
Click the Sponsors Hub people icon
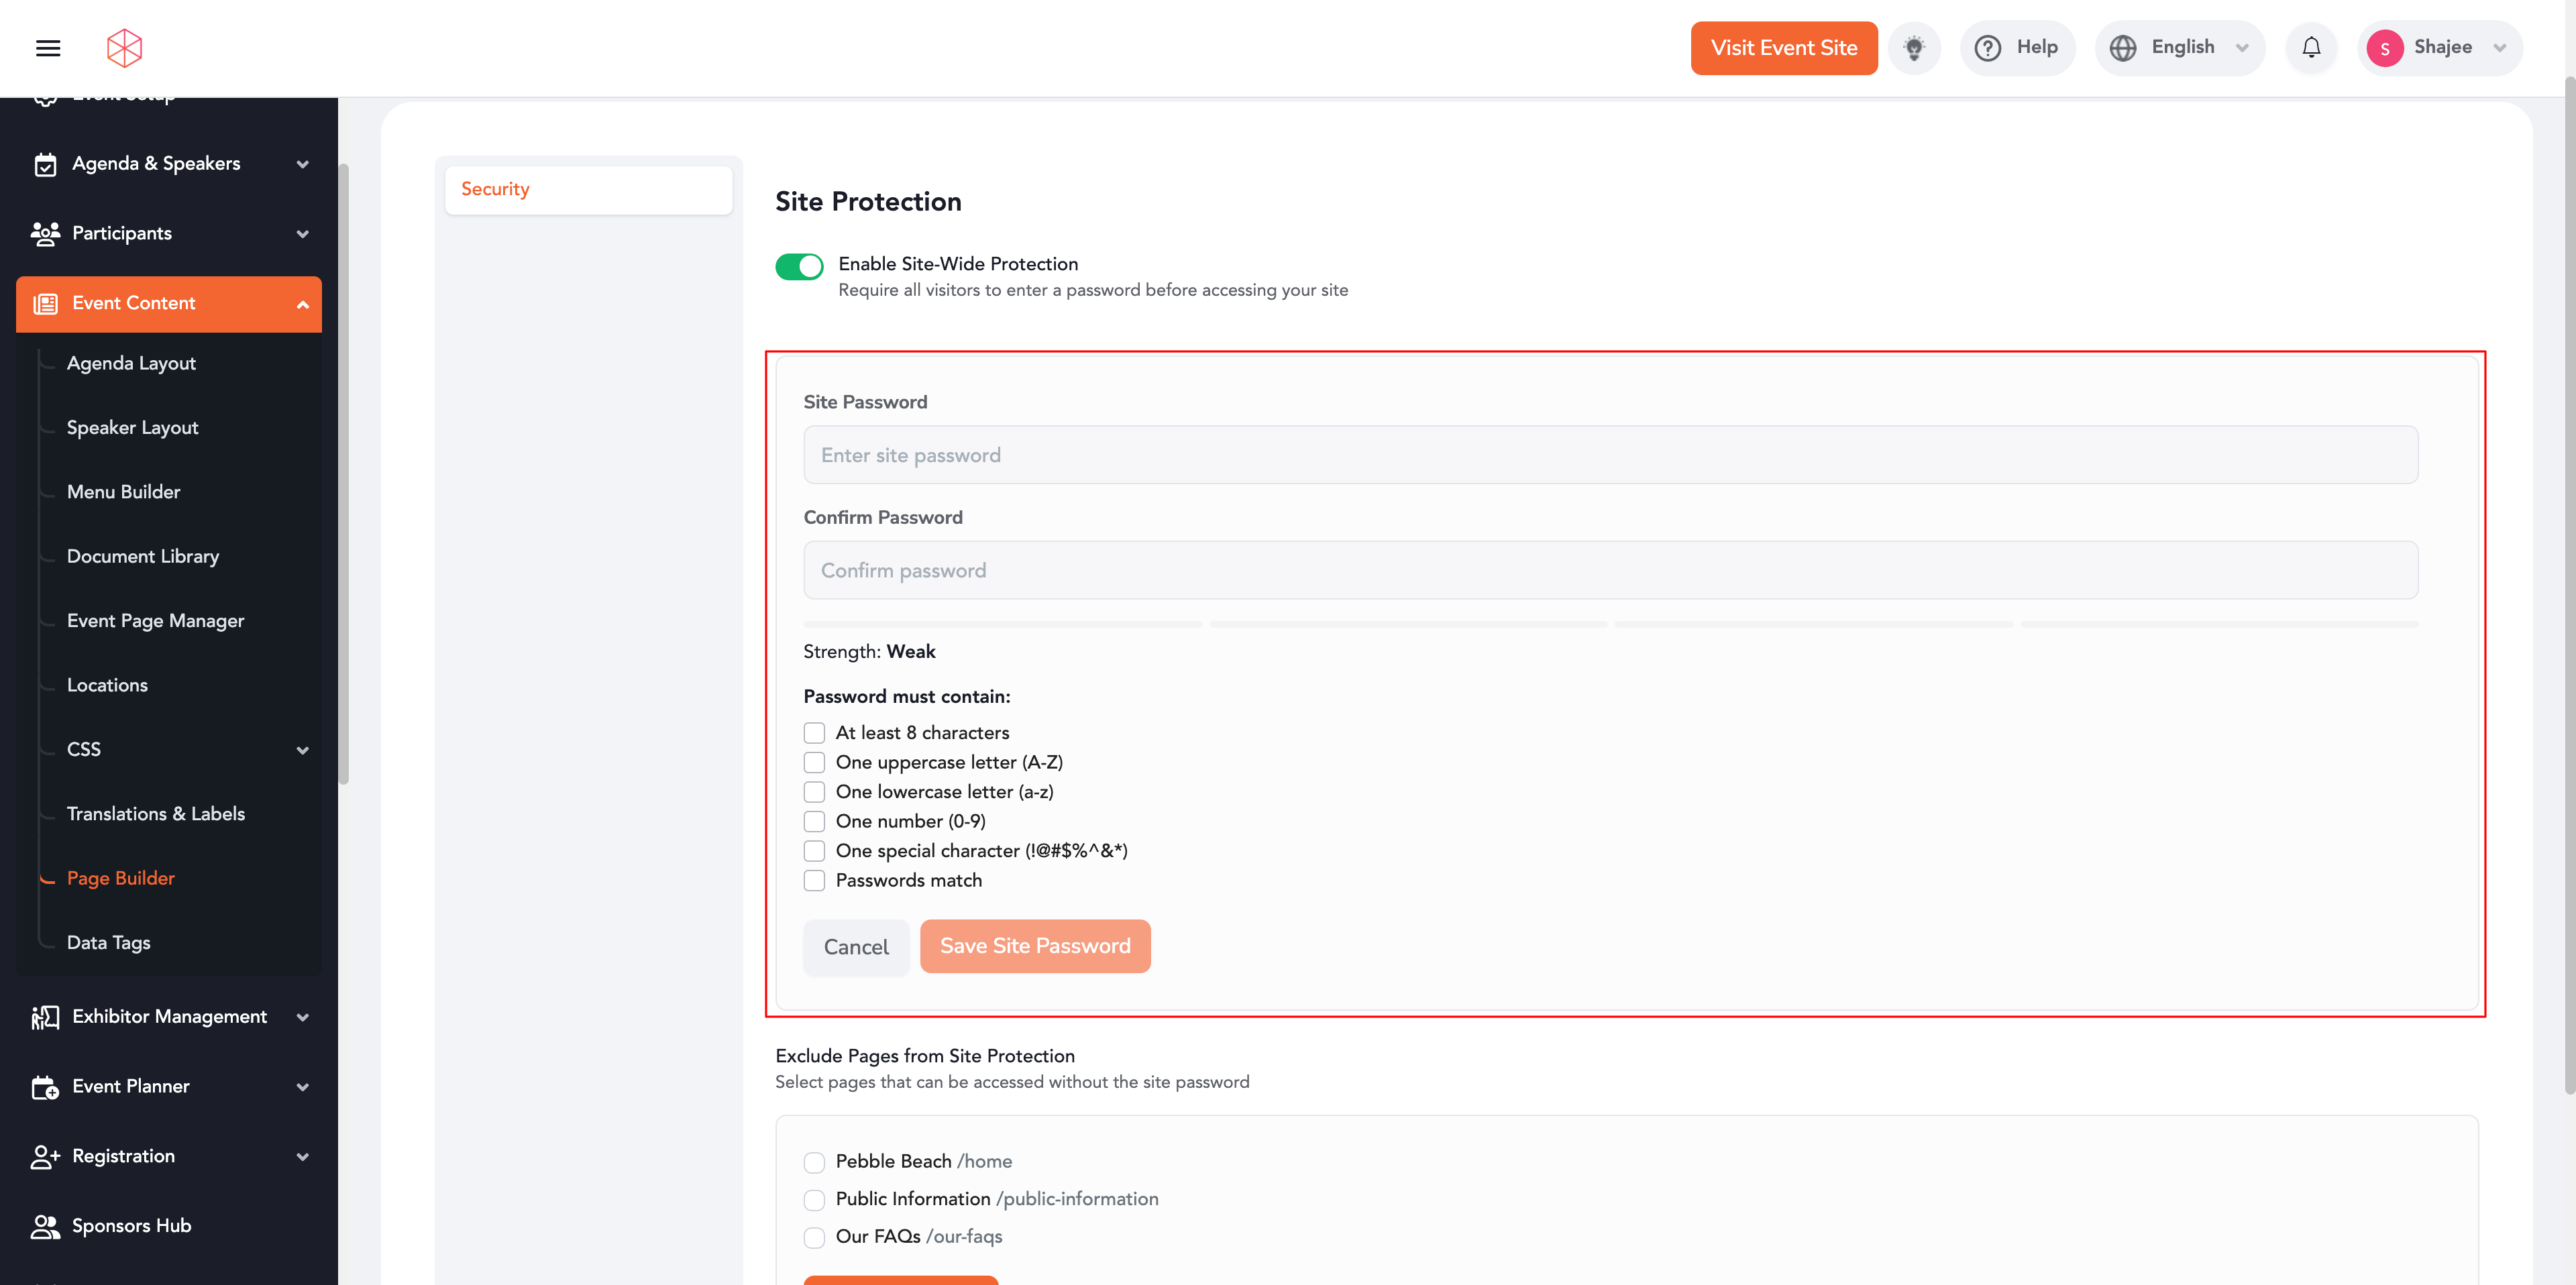pyautogui.click(x=45, y=1226)
